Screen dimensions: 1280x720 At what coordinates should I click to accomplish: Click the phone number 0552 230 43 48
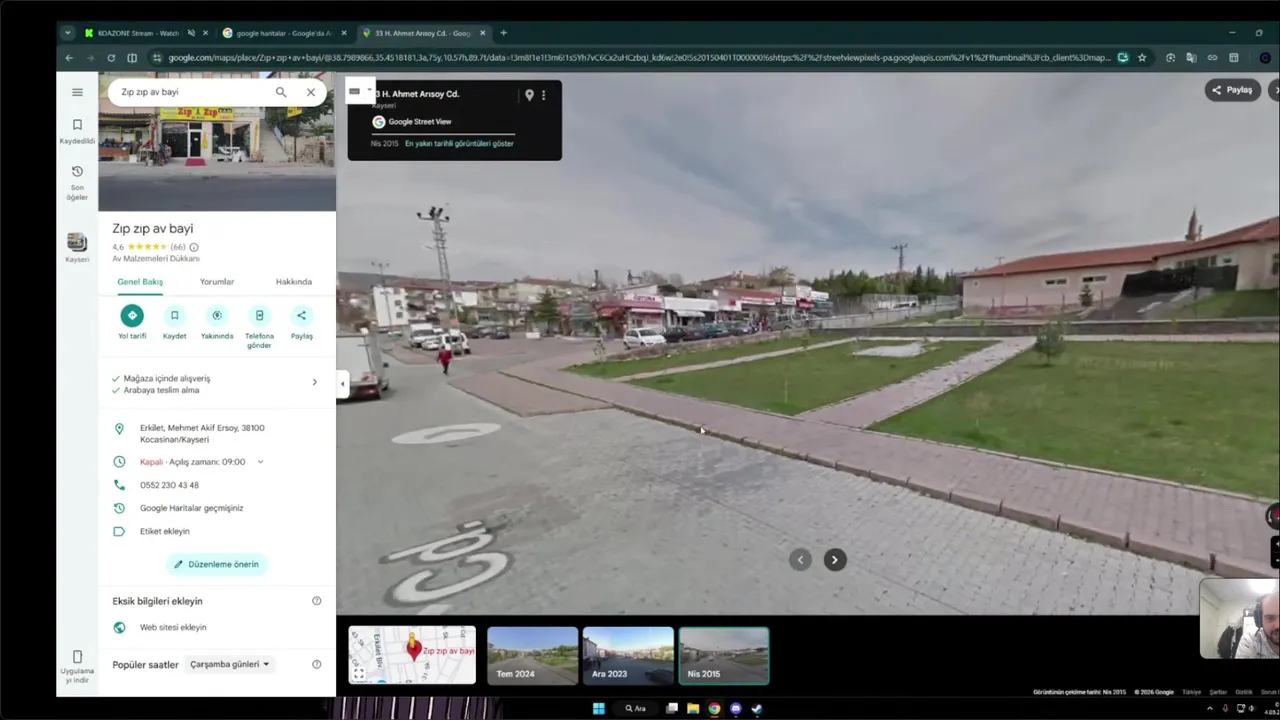tap(169, 485)
